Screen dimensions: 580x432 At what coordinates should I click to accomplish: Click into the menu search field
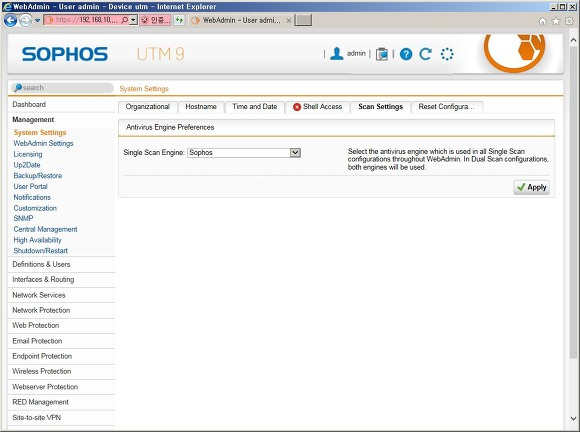[62, 88]
